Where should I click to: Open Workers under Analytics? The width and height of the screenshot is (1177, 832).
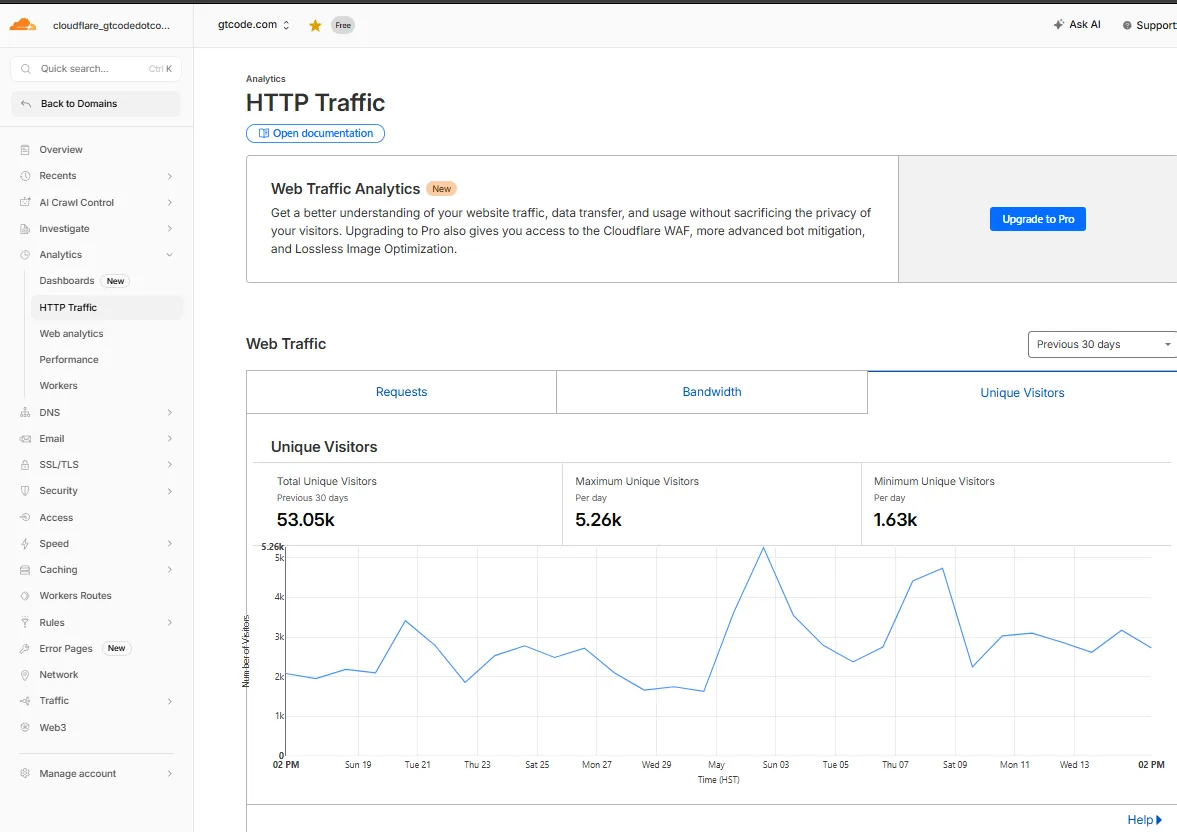(59, 386)
